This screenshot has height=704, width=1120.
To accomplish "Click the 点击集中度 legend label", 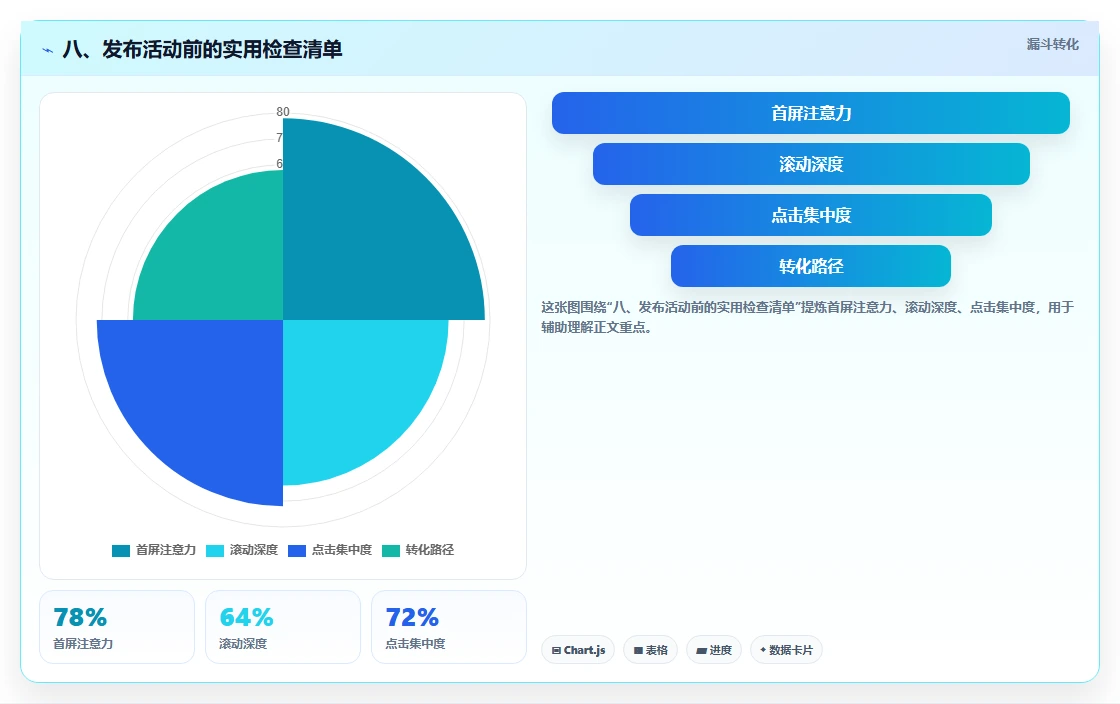I will click(341, 550).
